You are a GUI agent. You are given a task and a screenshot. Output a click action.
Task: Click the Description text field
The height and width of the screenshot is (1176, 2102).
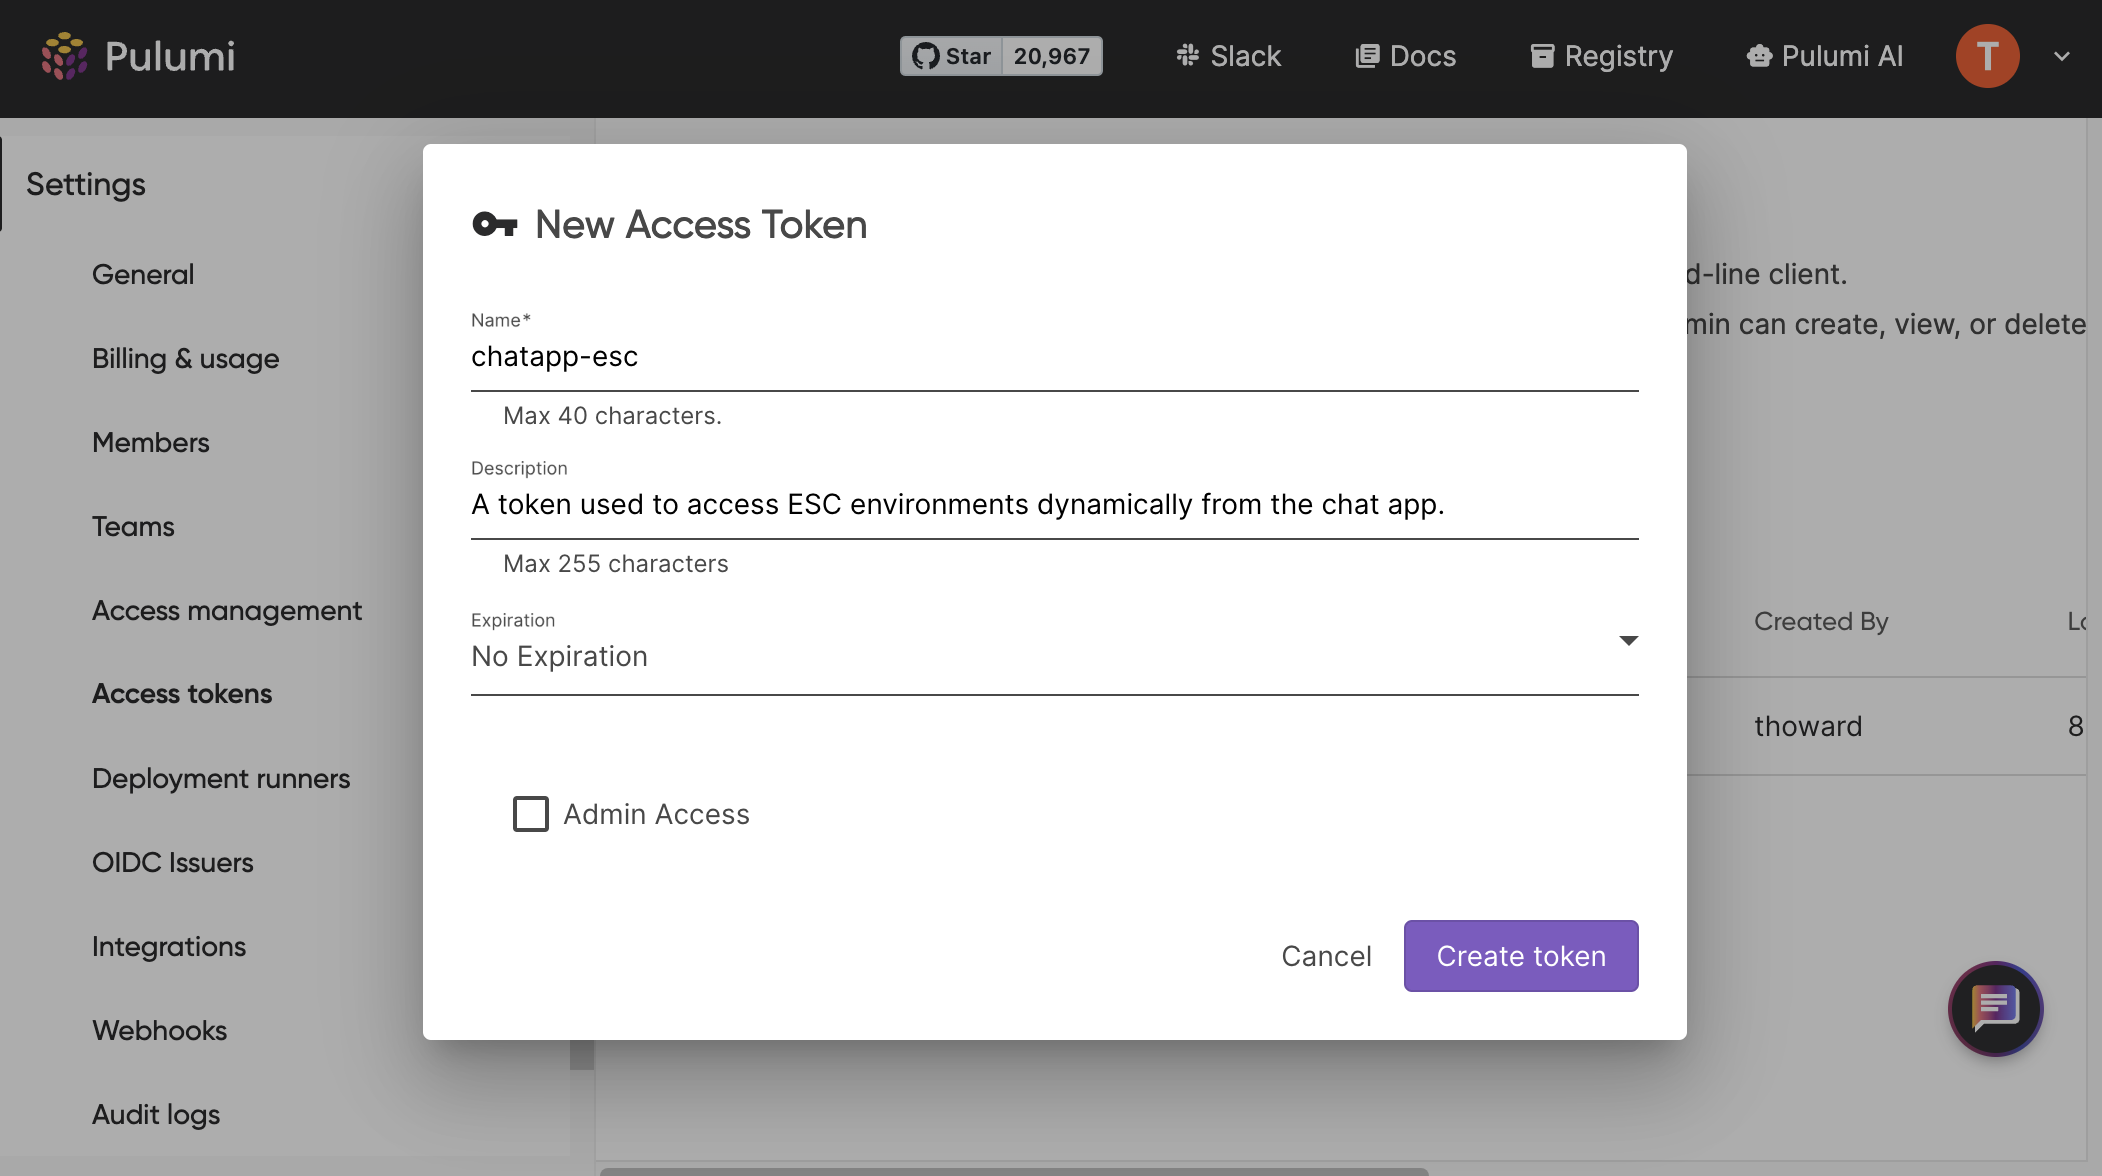(1054, 505)
